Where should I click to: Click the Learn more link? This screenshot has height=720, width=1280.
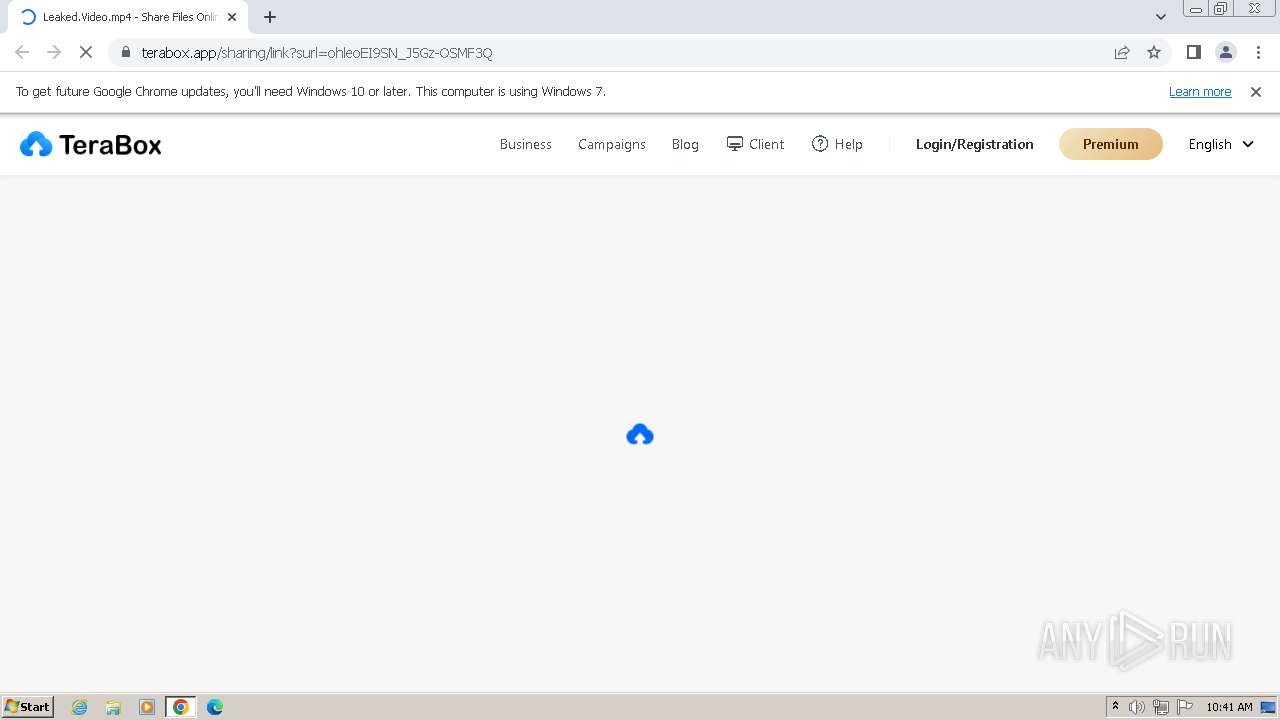click(x=1200, y=91)
